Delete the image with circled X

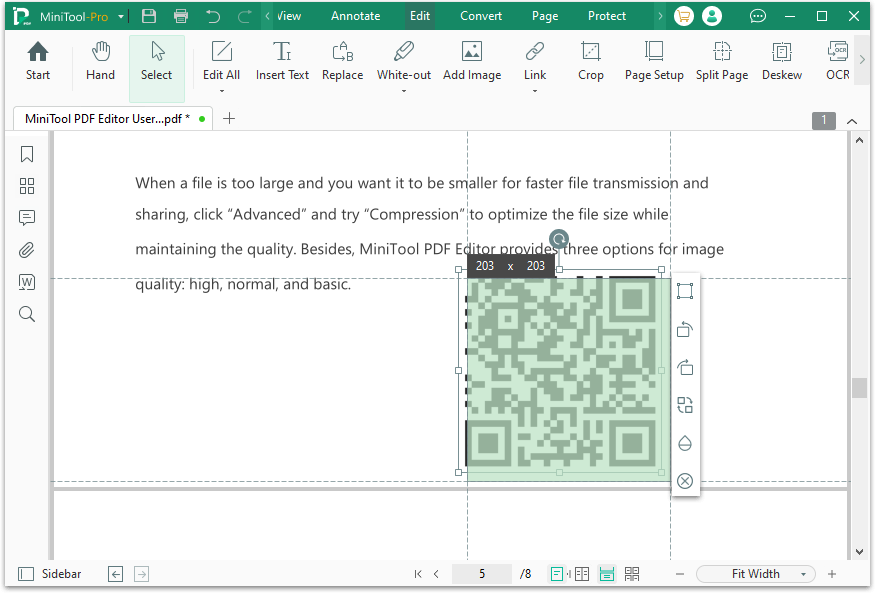click(x=685, y=481)
